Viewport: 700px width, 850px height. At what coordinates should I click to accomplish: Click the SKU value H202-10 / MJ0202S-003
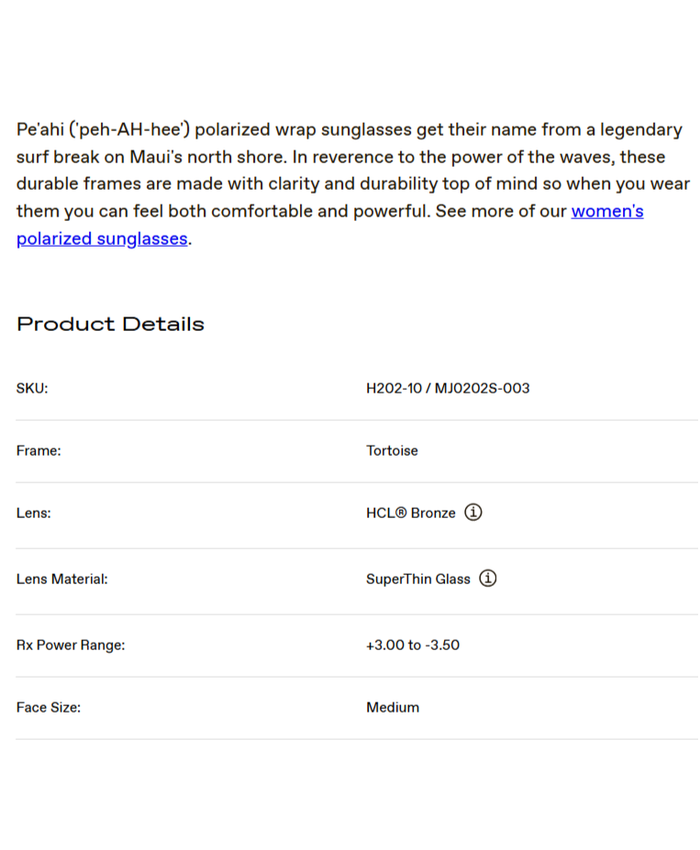coord(447,388)
